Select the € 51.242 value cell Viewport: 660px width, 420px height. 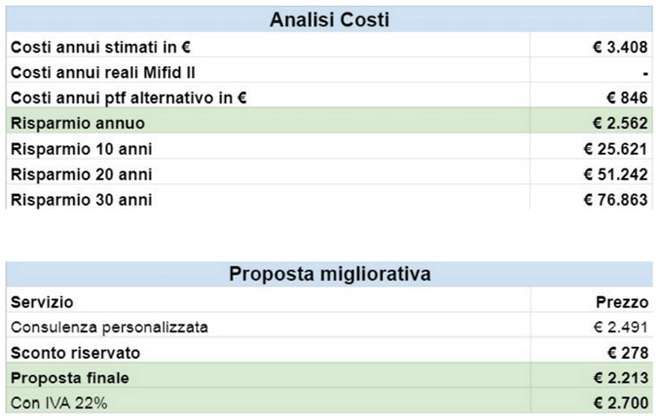[x=617, y=174]
